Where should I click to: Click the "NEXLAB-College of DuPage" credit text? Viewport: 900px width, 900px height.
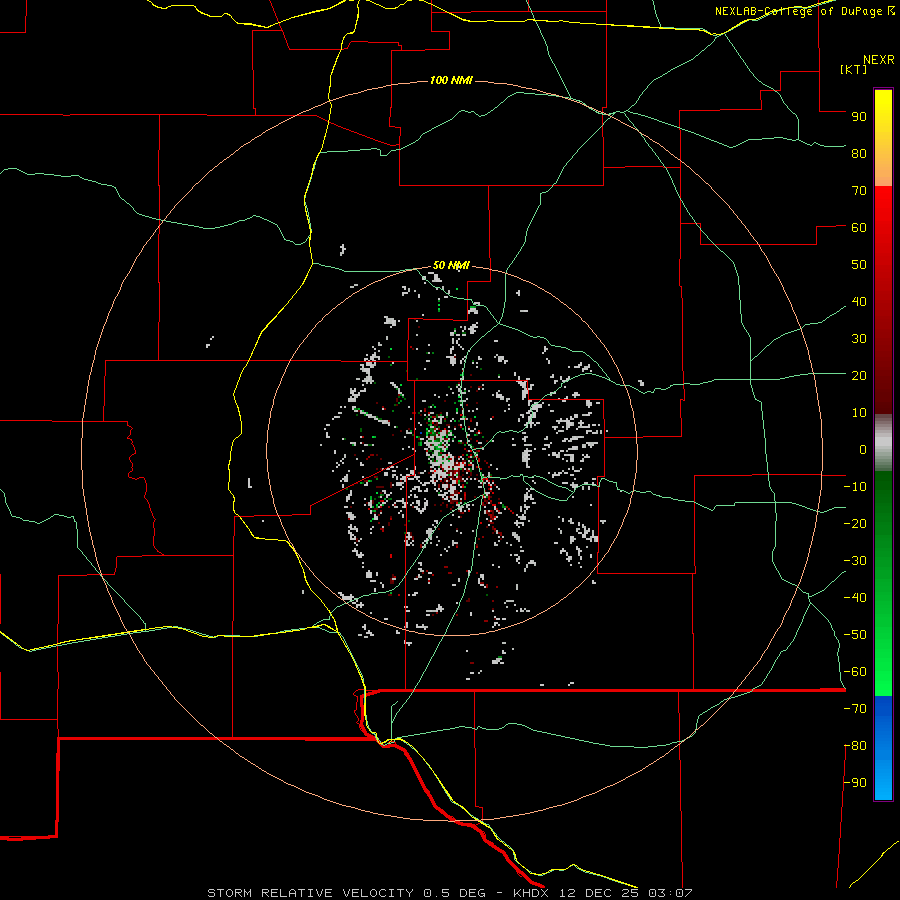(x=800, y=11)
